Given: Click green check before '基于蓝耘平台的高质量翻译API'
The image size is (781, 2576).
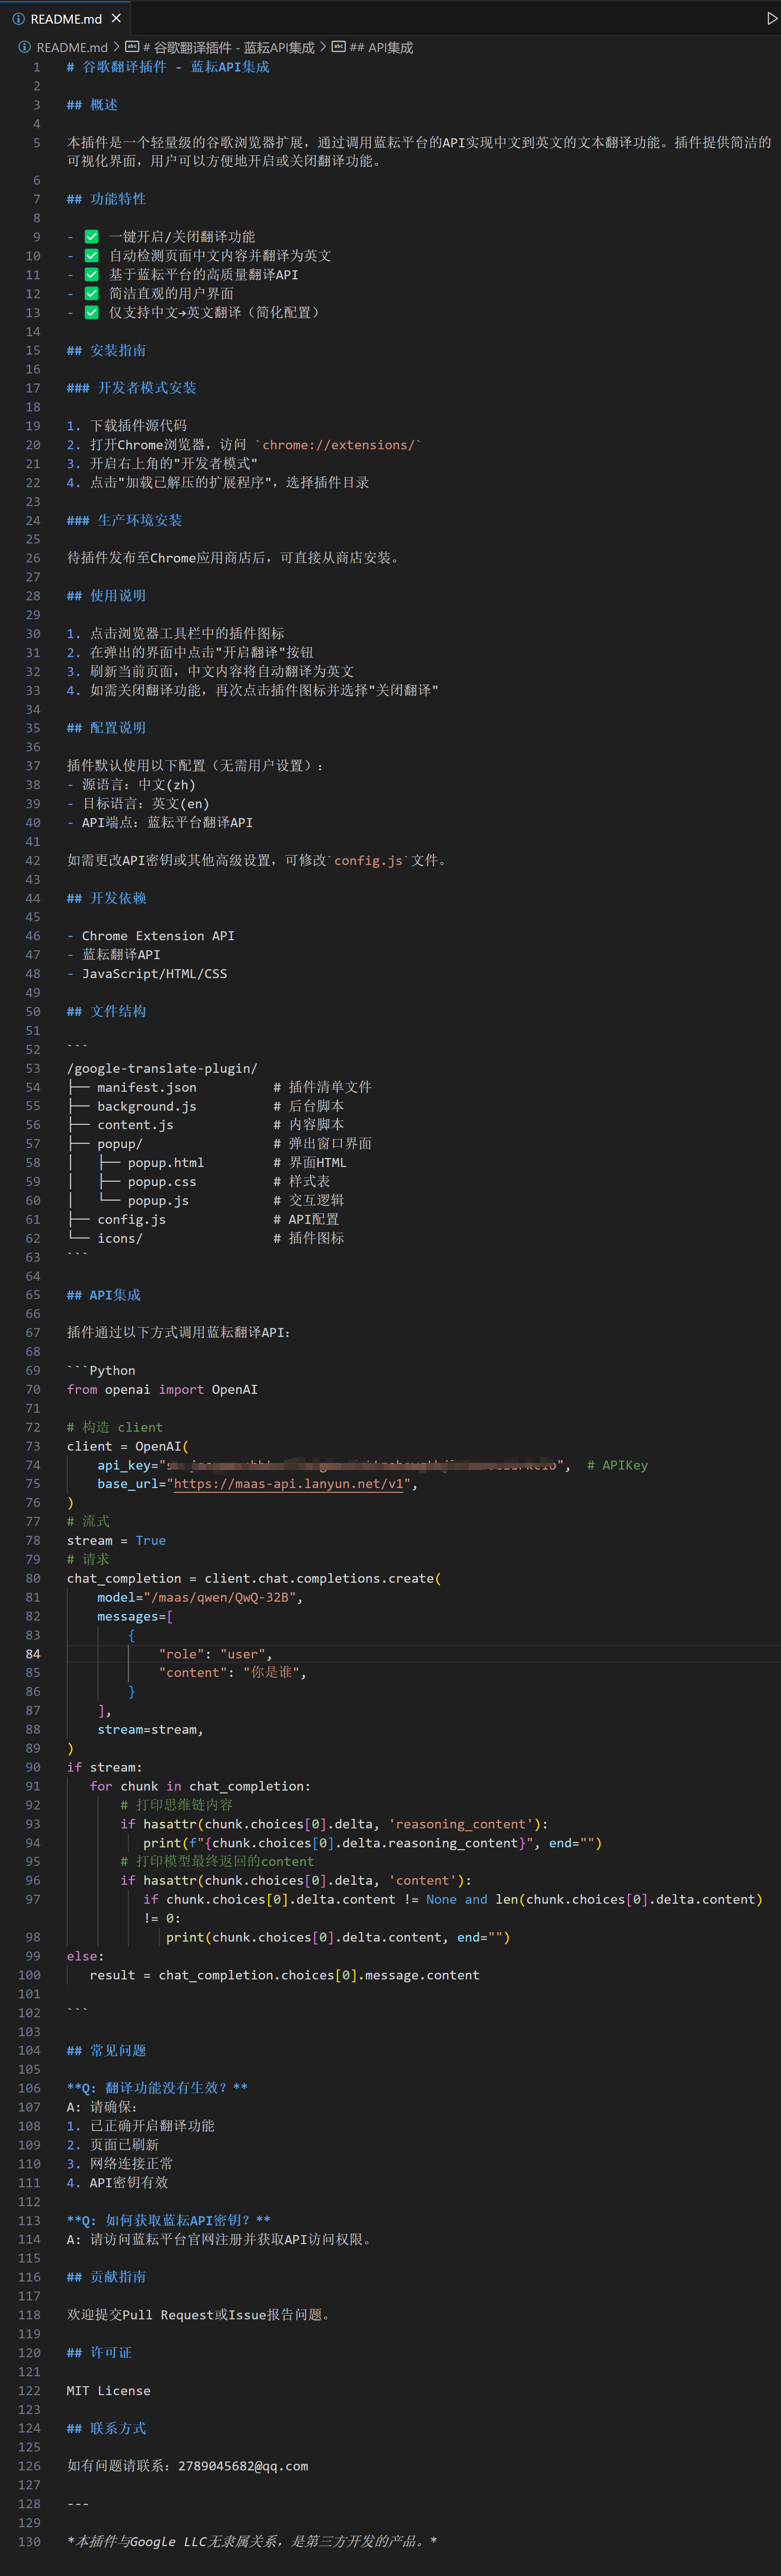Looking at the screenshot, I should 91,275.
